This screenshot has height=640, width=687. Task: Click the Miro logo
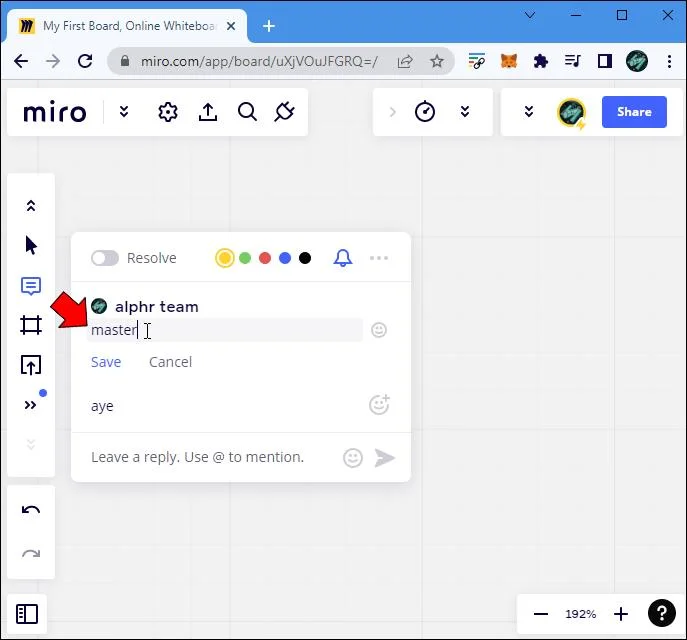click(55, 112)
